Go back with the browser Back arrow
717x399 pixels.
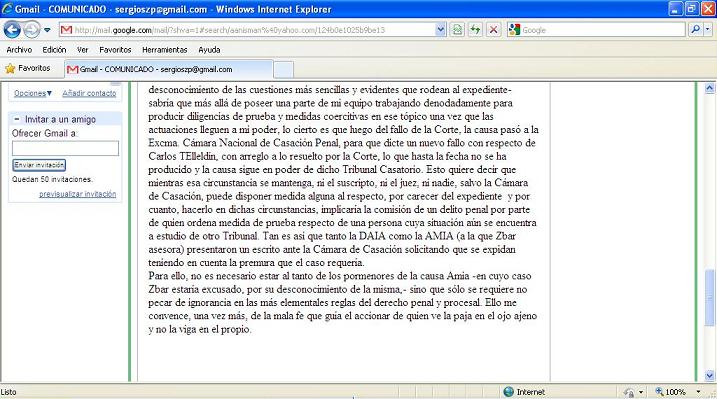point(12,30)
